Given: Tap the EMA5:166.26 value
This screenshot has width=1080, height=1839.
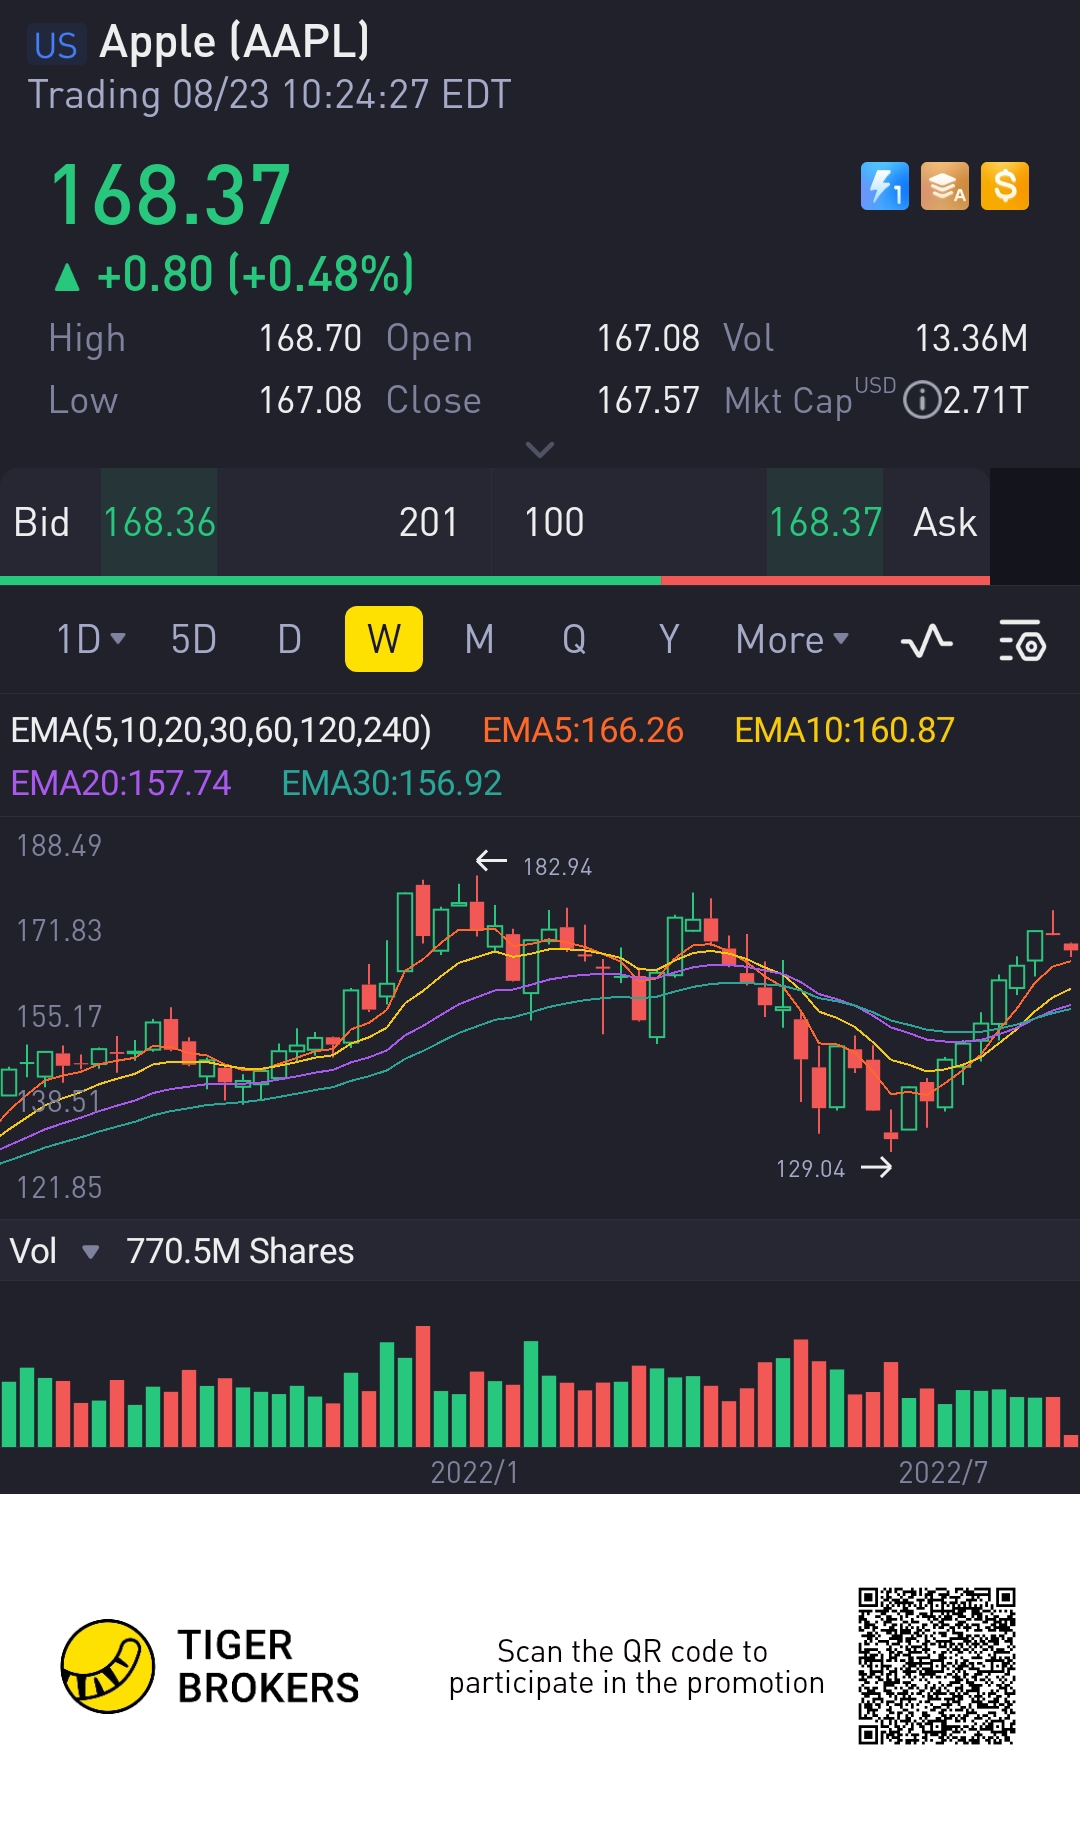Looking at the screenshot, I should coord(583,730).
